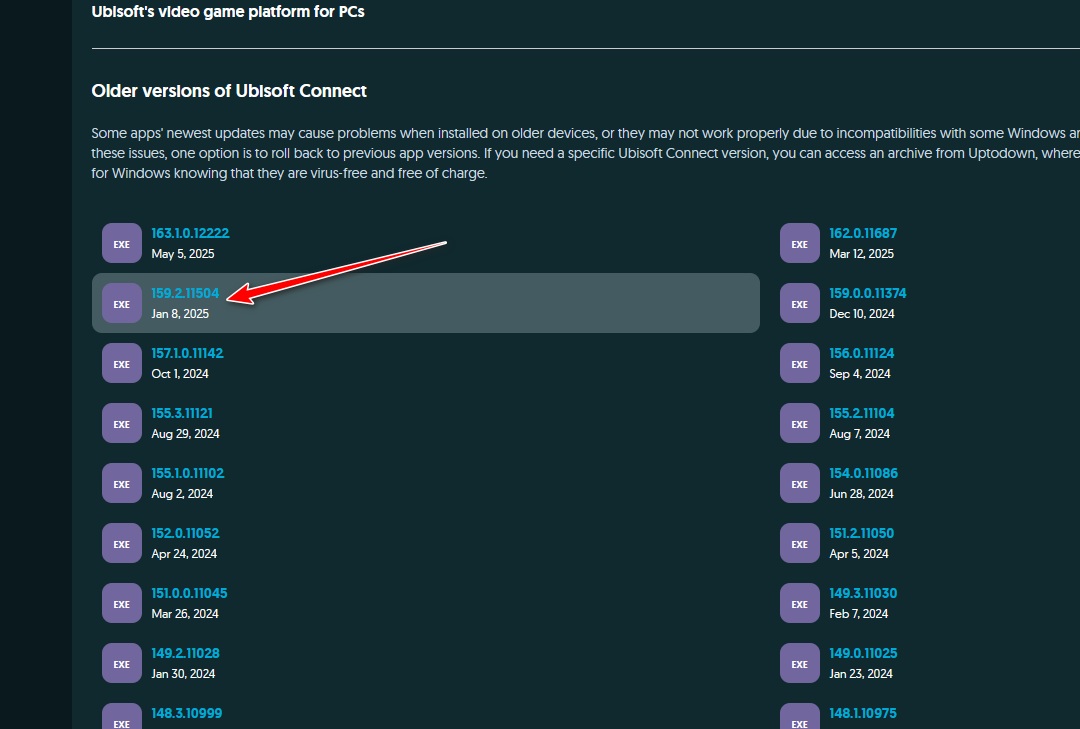The image size is (1080, 729).
Task: Open version 163.1.0.12222 download link
Action: (x=190, y=233)
